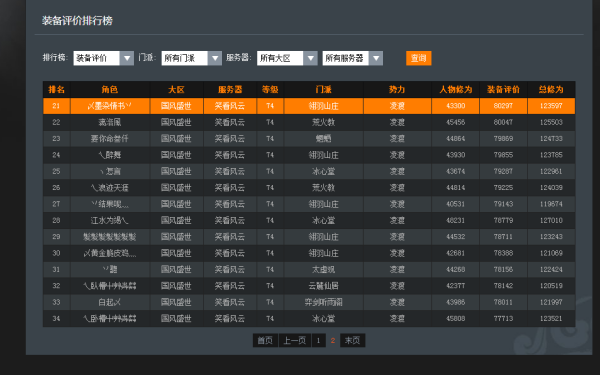Viewport: 600px width, 375px height.
Task: Click total value 123597
Action: tap(551, 106)
